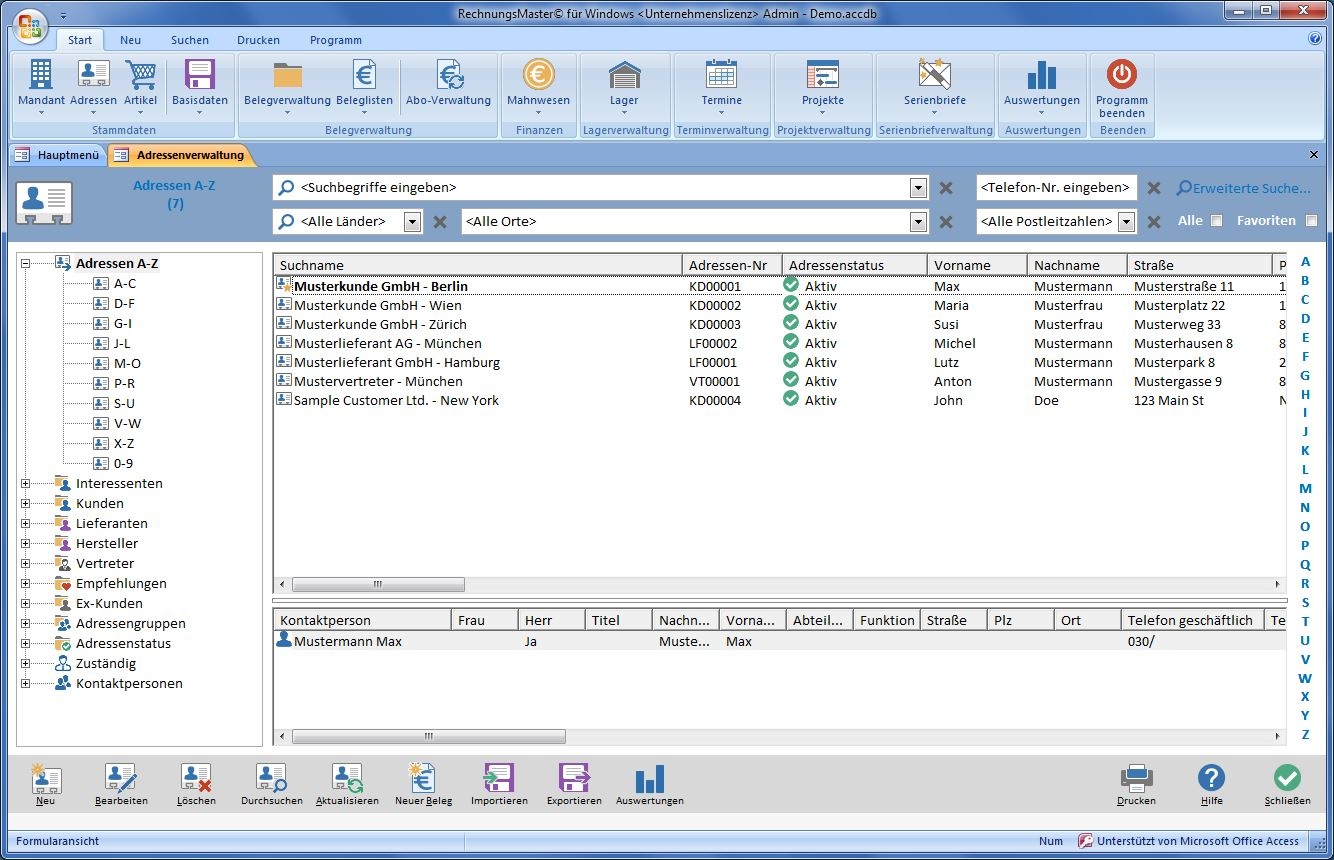Expand the Lieferanten tree node
The height and width of the screenshot is (860, 1334).
click(x=26, y=524)
